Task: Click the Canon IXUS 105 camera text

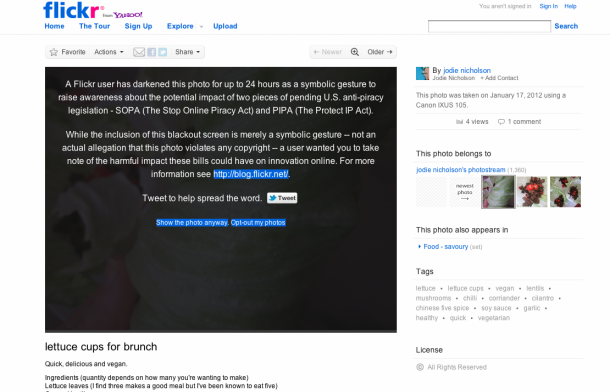Action: [x=442, y=105]
